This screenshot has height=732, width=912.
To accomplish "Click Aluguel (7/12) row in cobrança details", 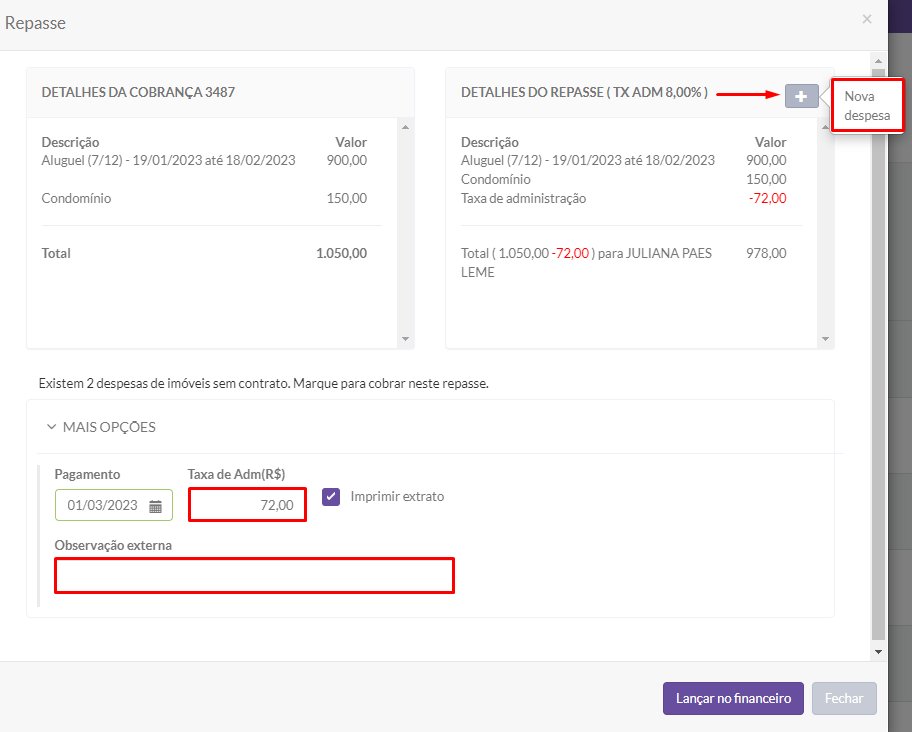I will [x=204, y=160].
